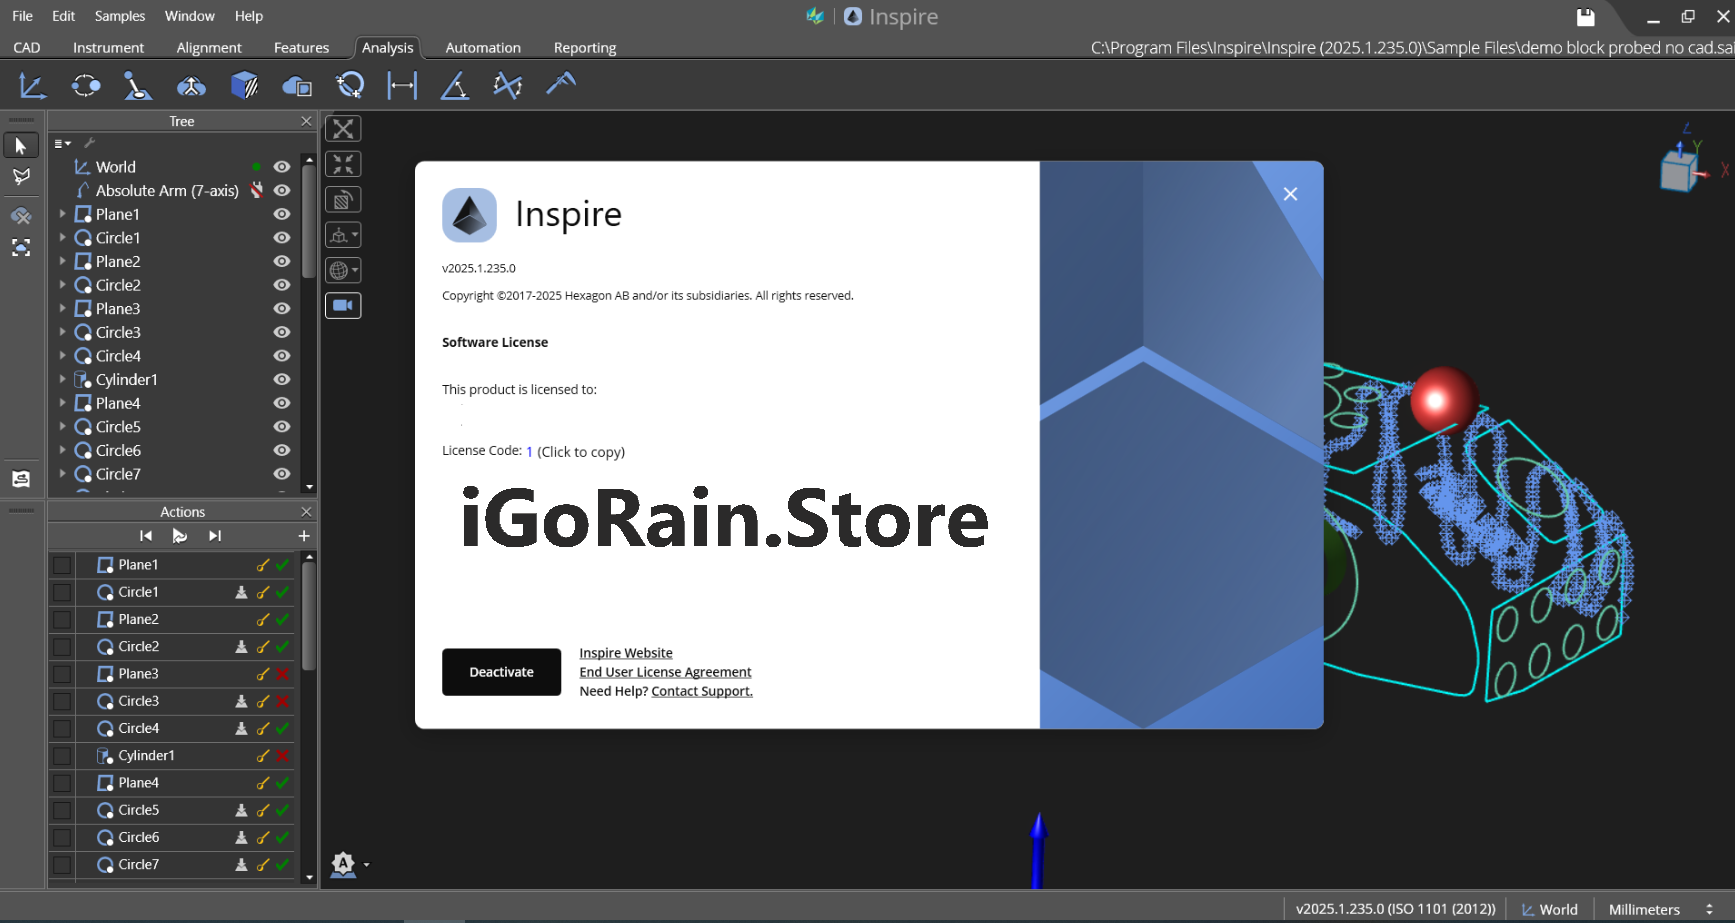1735x923 pixels.
Task: Open the angle measurement tool
Action: (x=454, y=86)
